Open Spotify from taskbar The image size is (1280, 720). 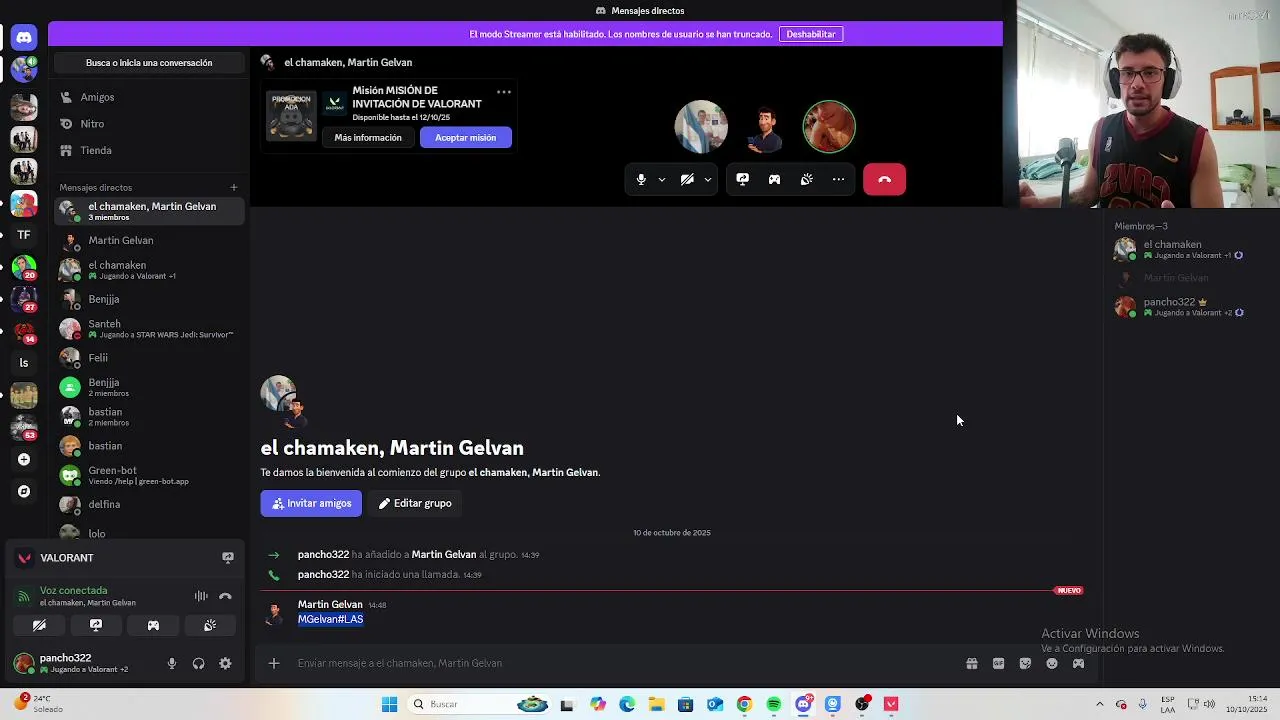click(773, 704)
